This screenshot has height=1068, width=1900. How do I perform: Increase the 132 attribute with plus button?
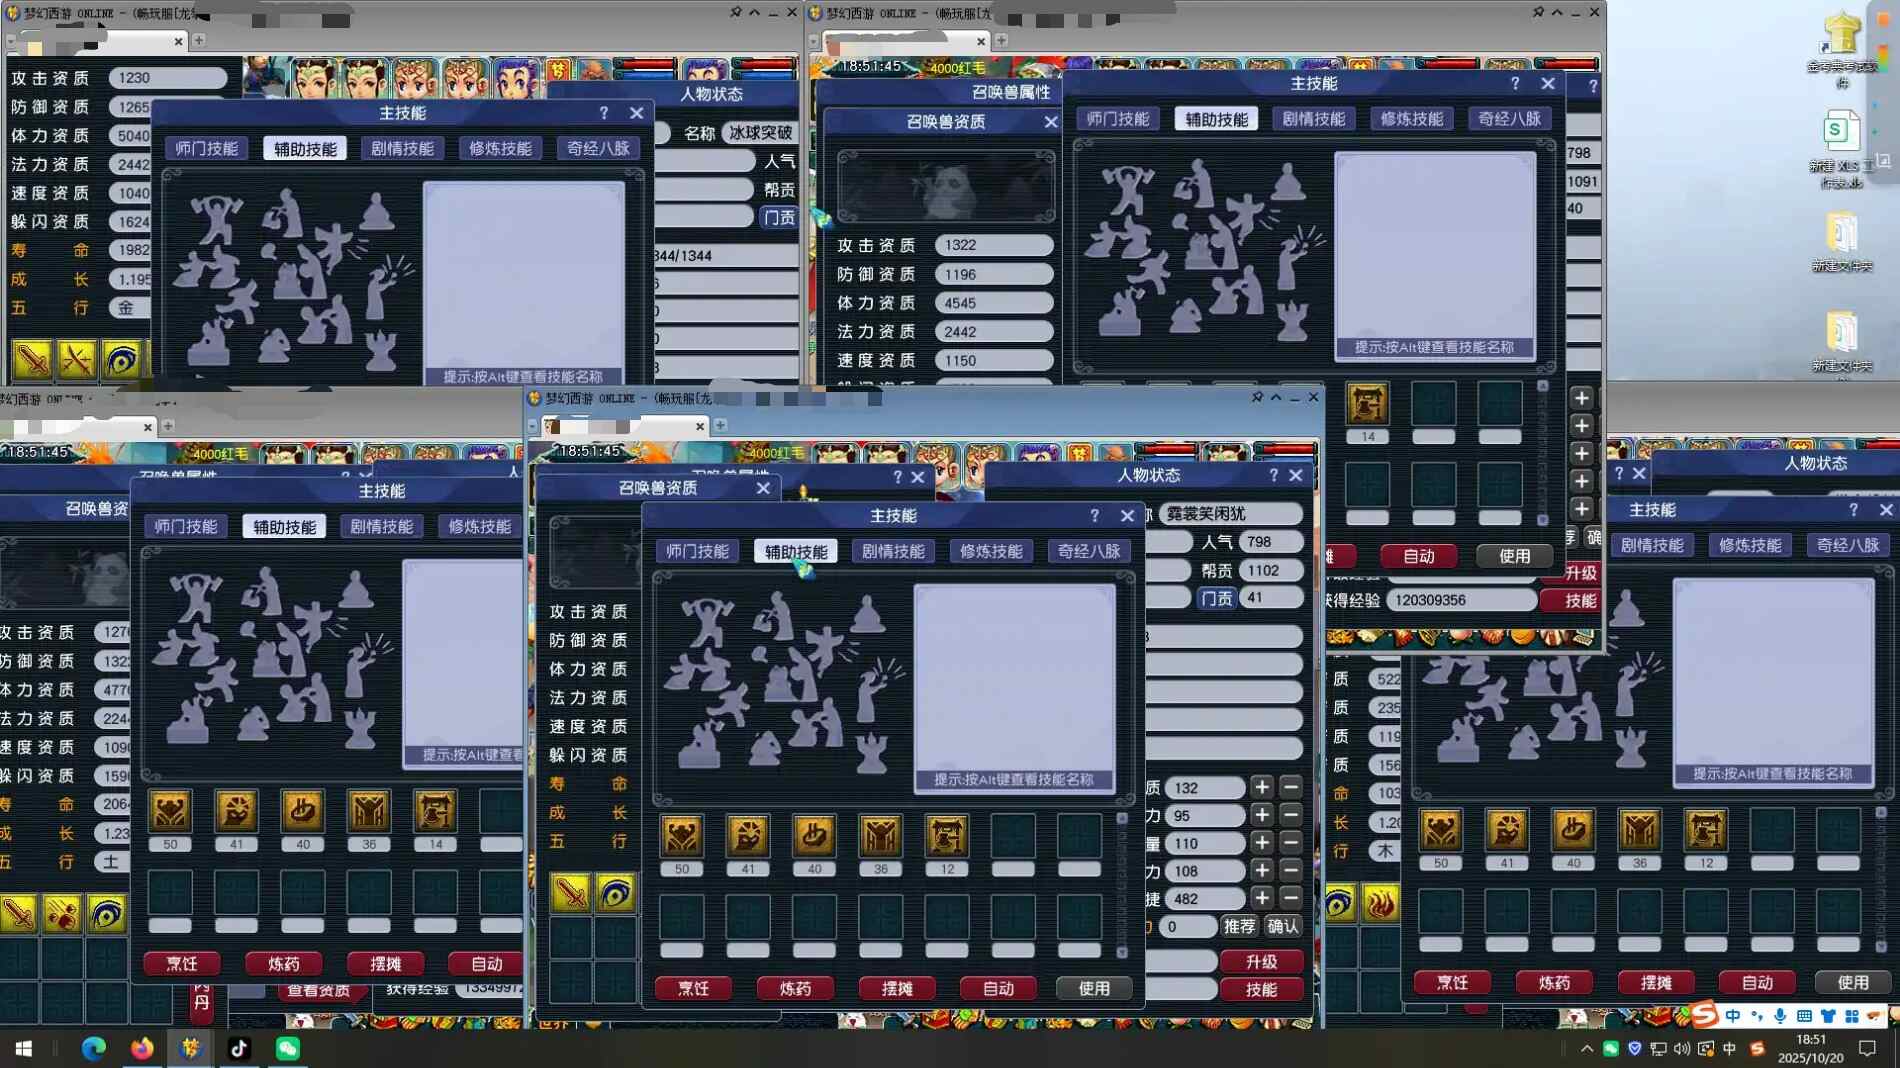pyautogui.click(x=1262, y=787)
